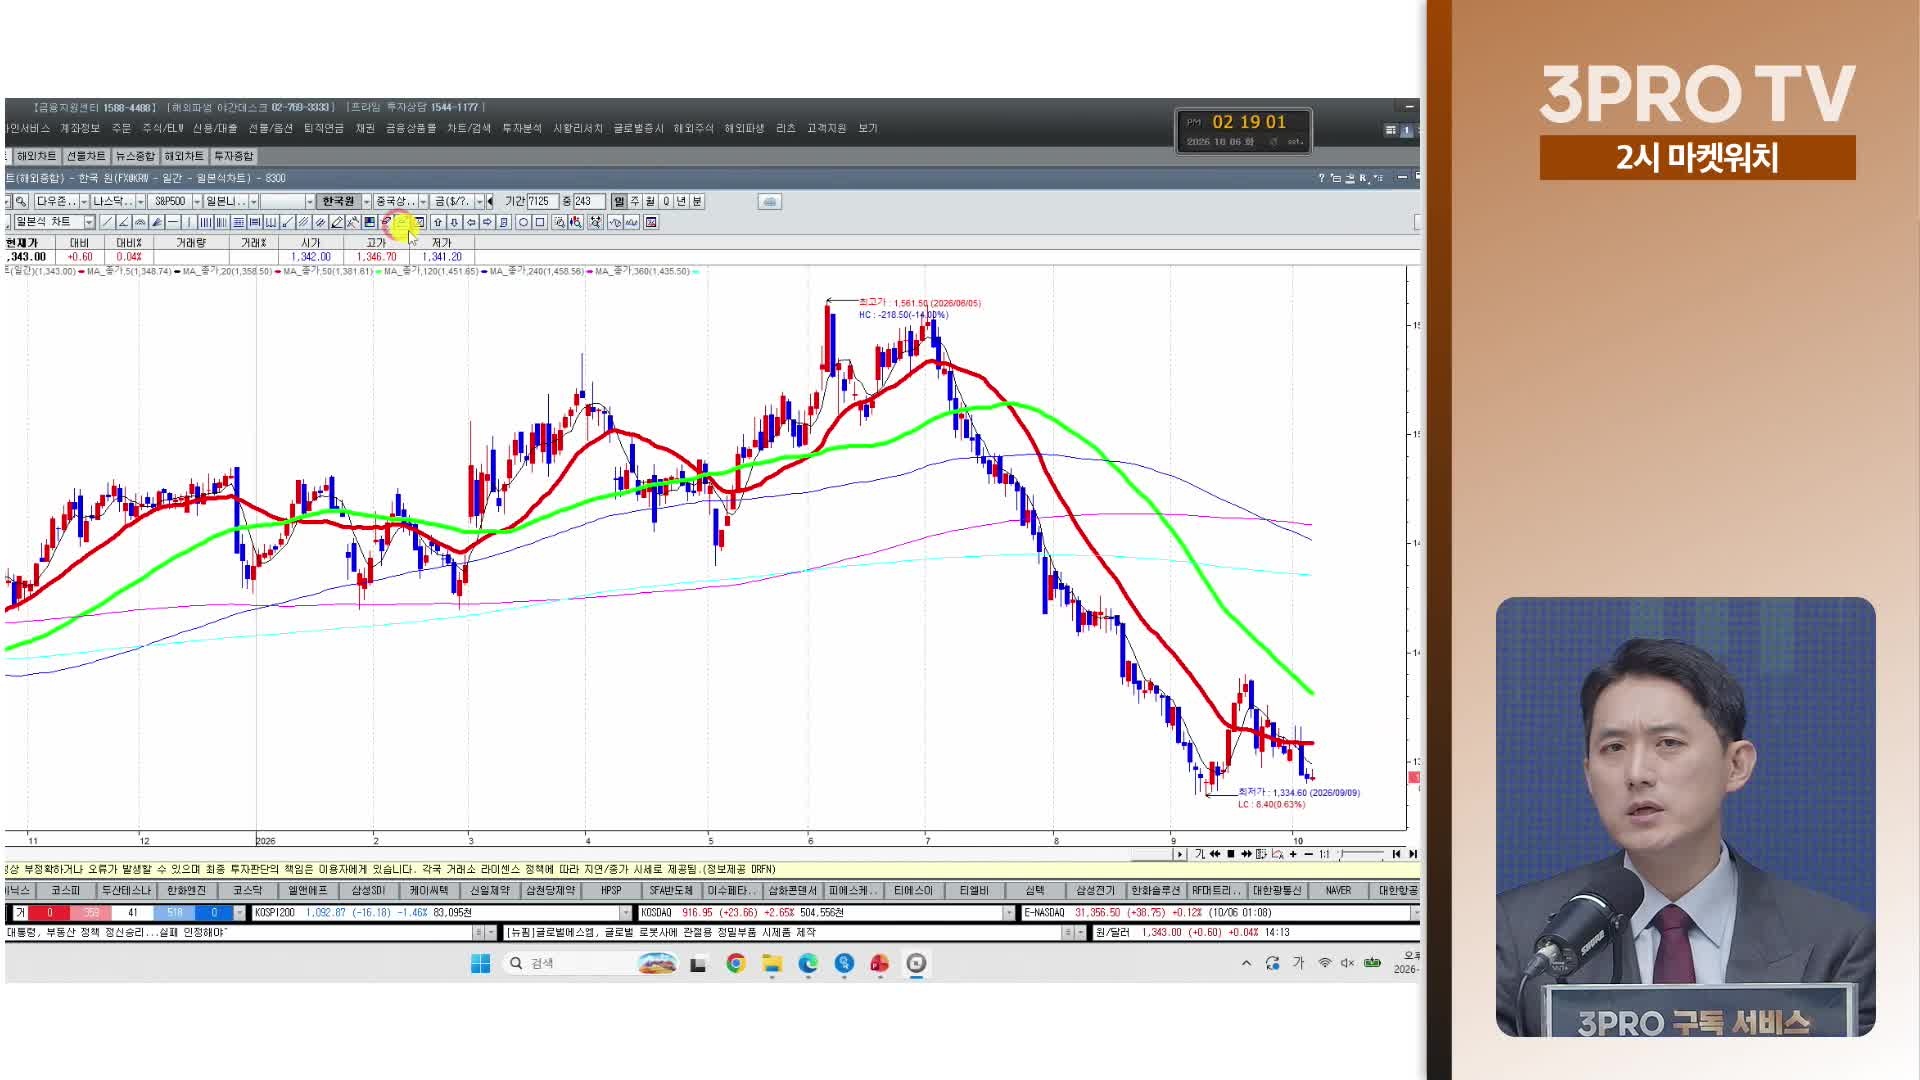Select the ellipse drawing tool

[523, 222]
